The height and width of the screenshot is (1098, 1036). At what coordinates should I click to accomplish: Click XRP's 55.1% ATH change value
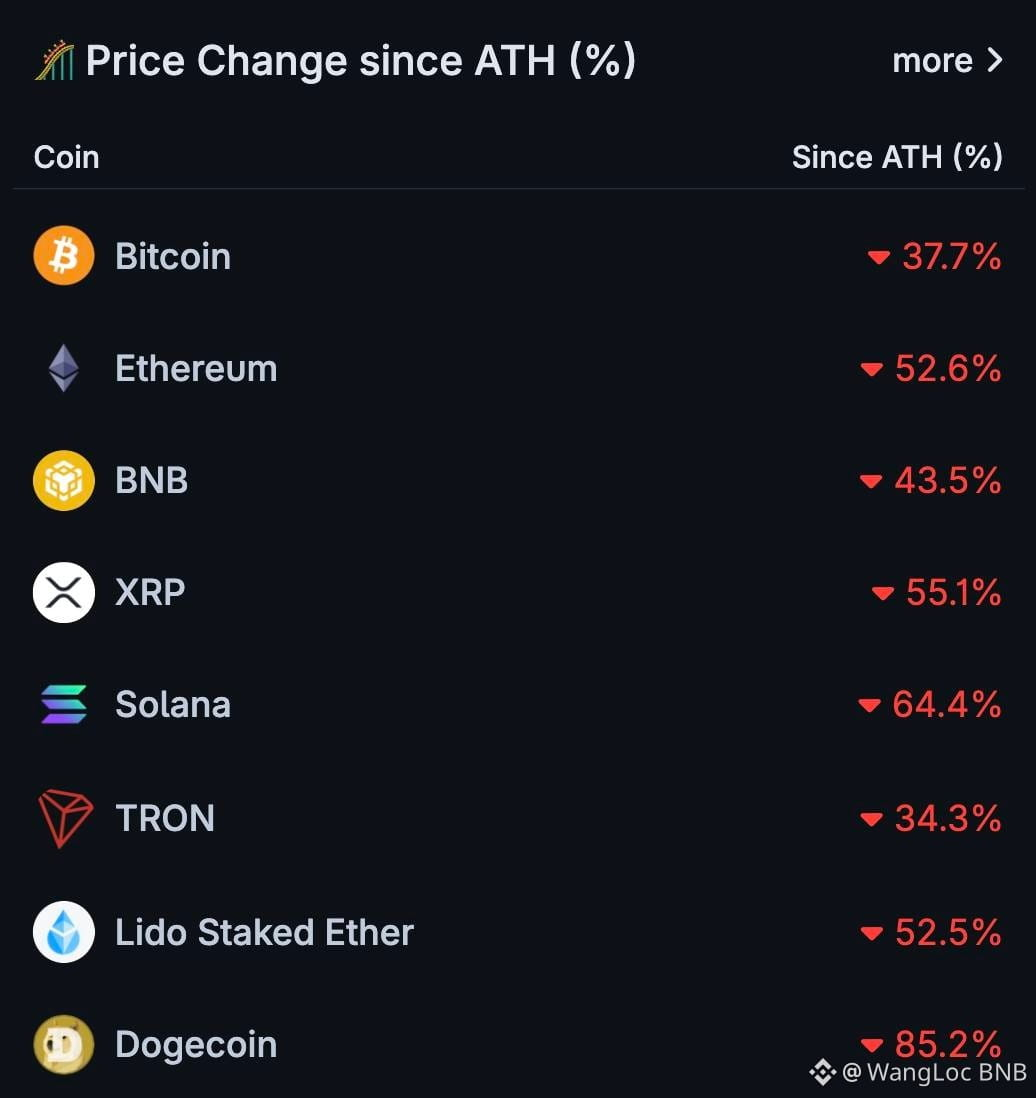click(952, 593)
